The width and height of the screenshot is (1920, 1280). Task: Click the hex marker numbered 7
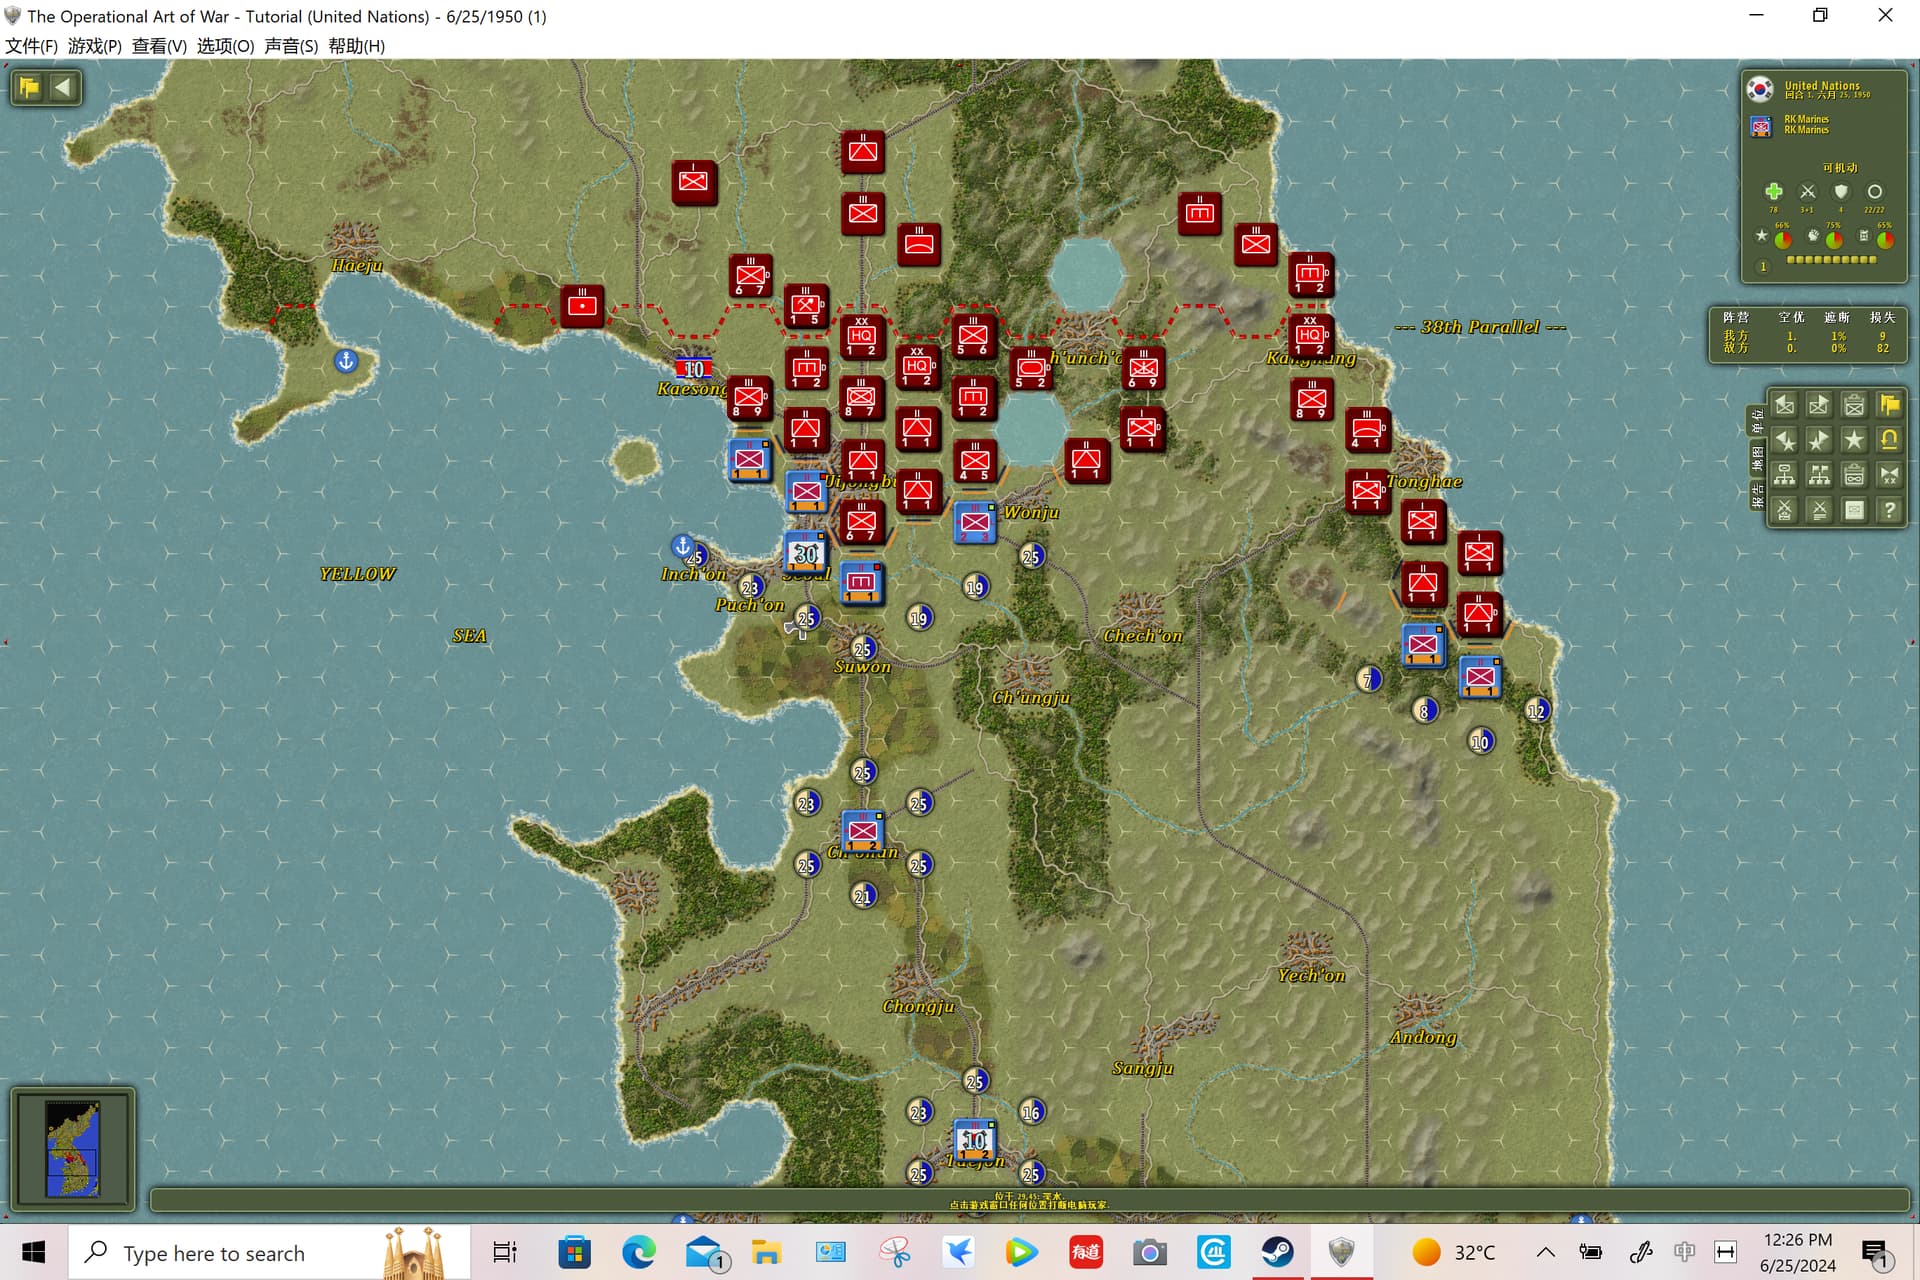coord(1368,680)
